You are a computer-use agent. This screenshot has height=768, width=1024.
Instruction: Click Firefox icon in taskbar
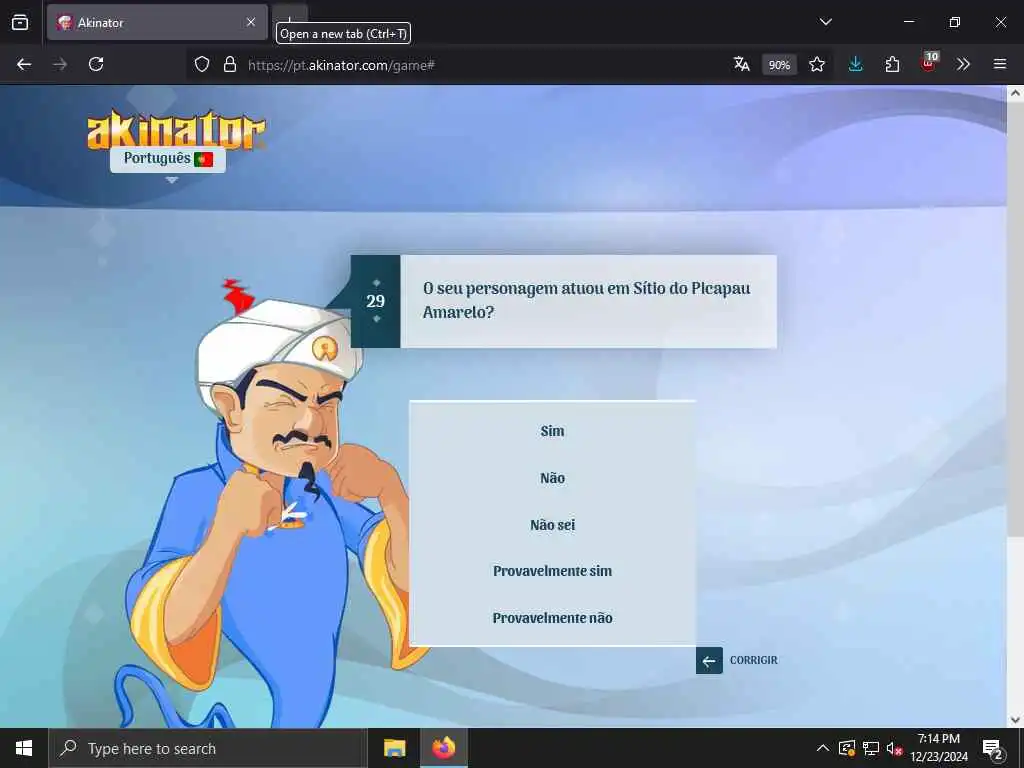point(443,748)
